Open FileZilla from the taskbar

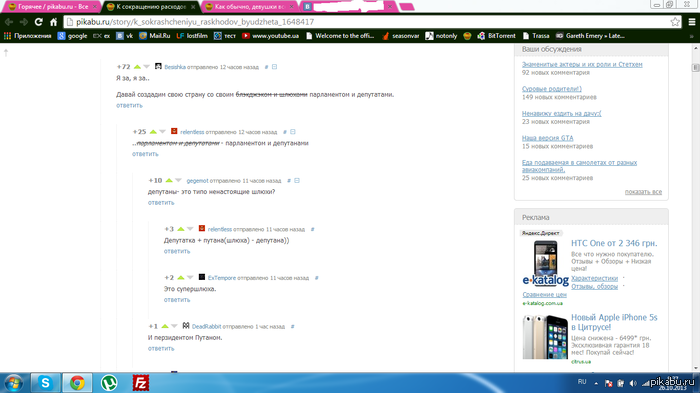coord(141,383)
